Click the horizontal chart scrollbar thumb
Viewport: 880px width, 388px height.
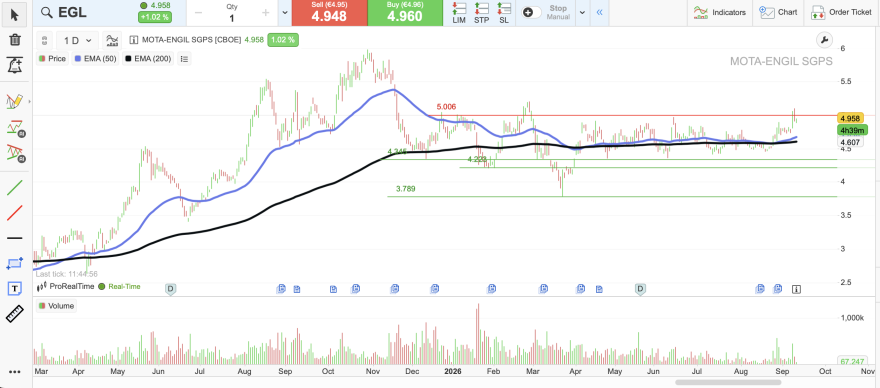(x=728, y=382)
